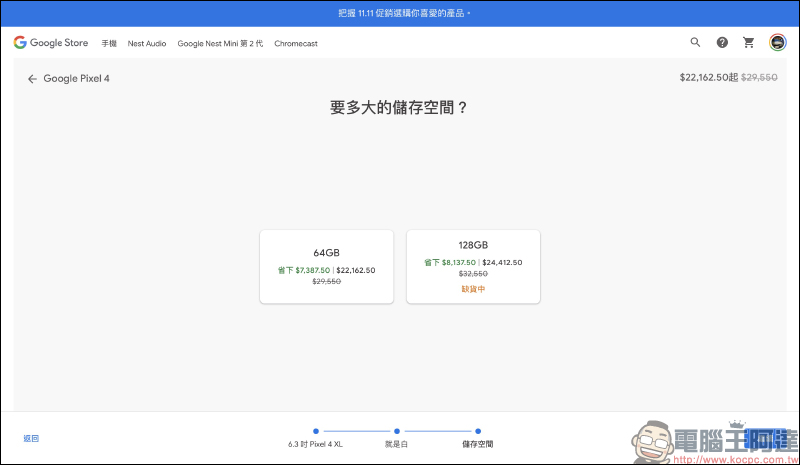Select the 64GB storage option
The image size is (800, 465).
pyautogui.click(x=326, y=267)
